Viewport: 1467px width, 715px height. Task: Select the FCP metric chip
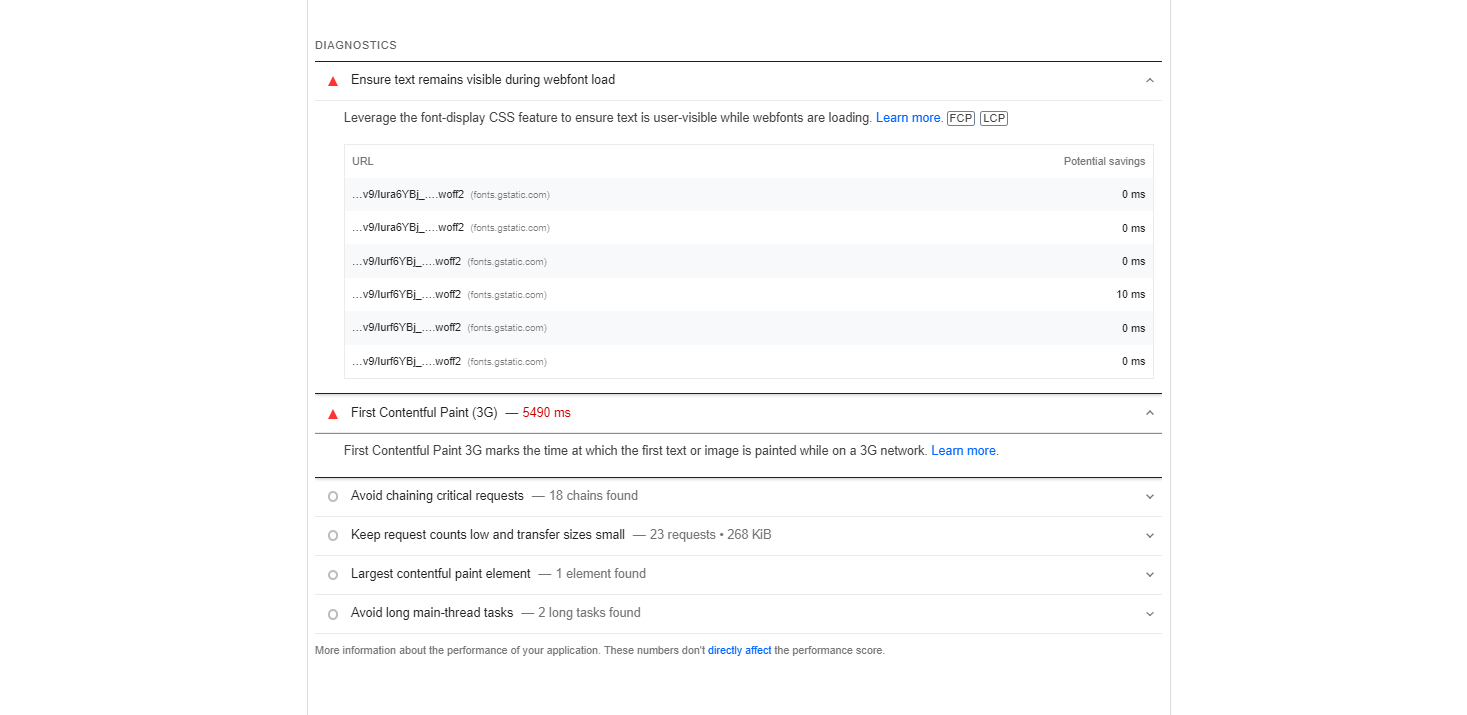(960, 118)
